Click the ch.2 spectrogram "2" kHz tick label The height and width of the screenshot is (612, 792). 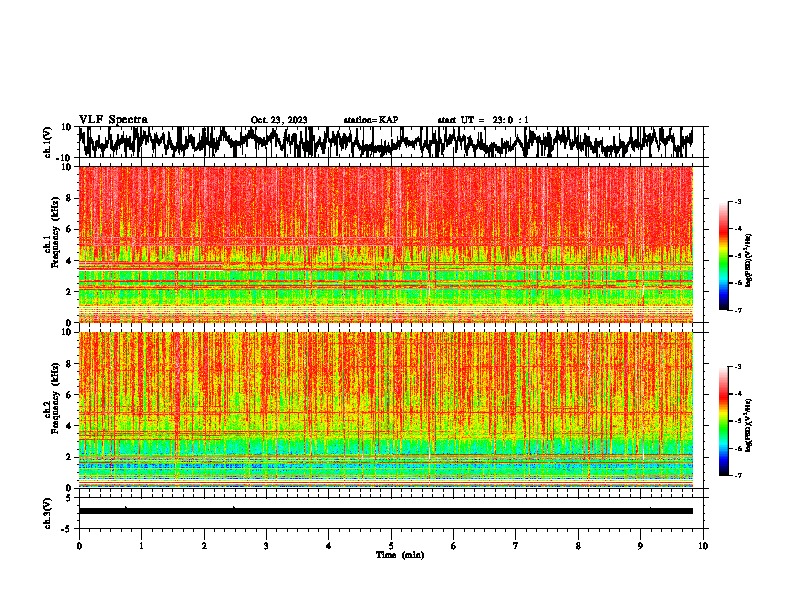(69, 457)
